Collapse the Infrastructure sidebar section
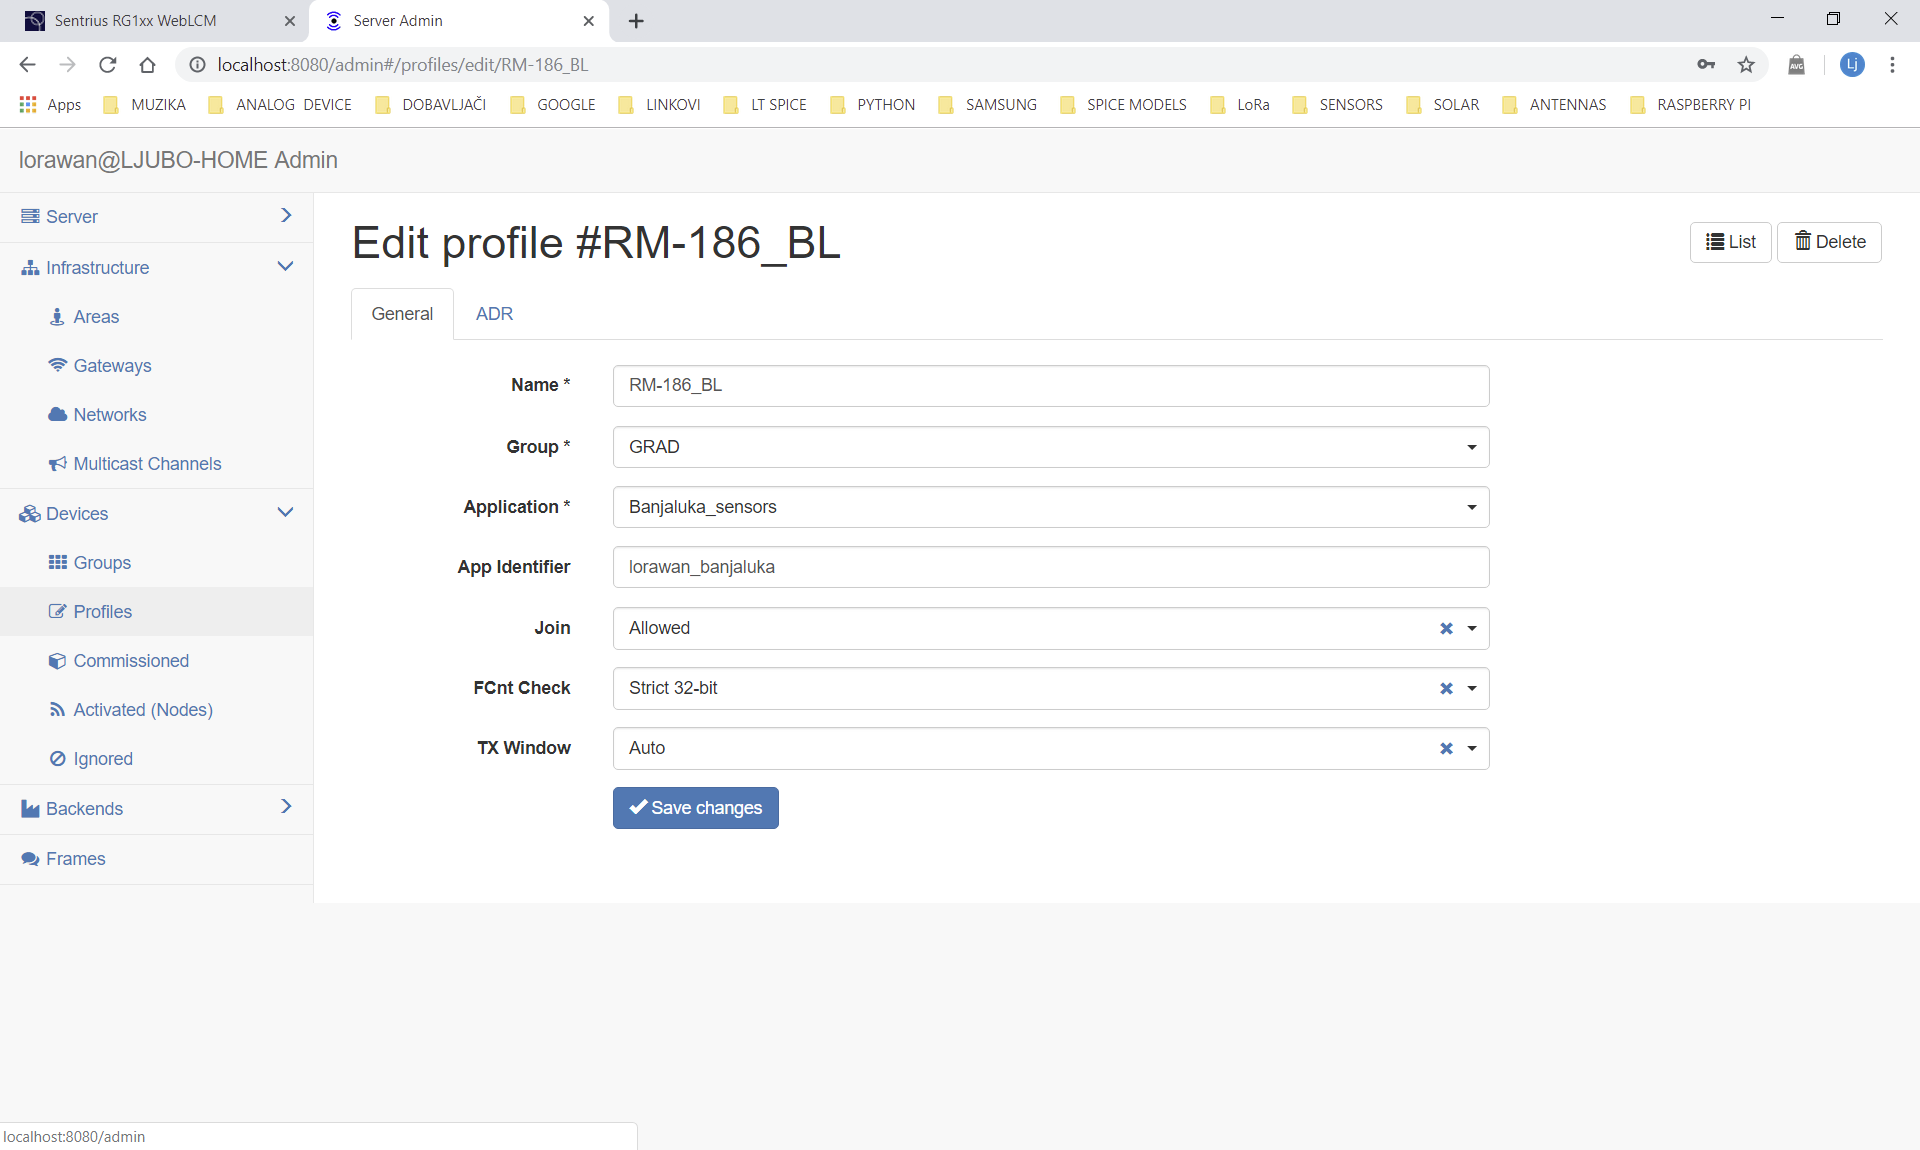Viewport: 1920px width, 1150px height. pos(157,268)
